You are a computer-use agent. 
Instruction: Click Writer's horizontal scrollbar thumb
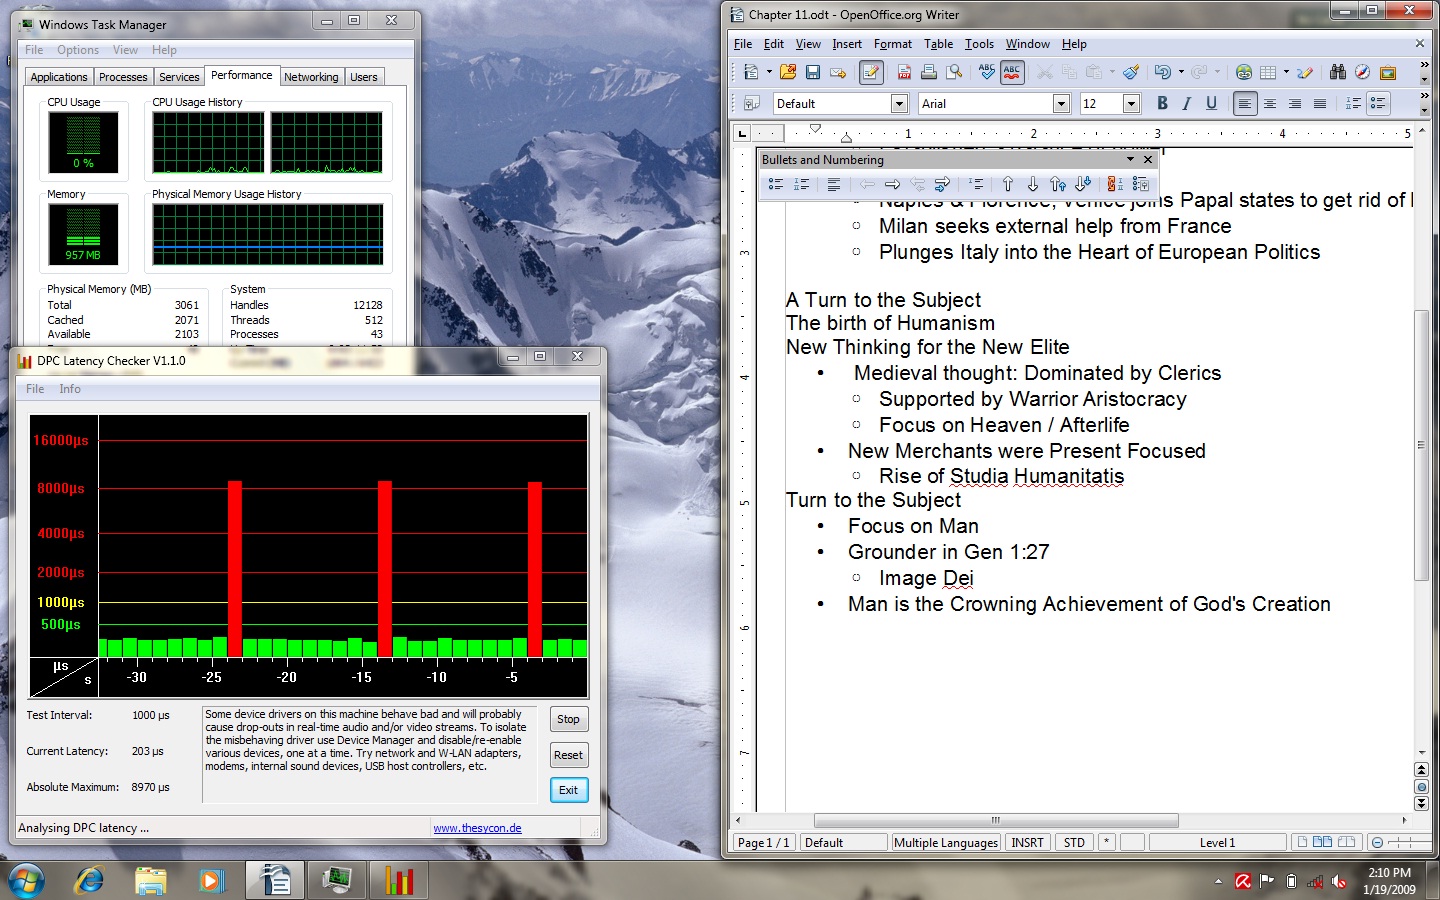[x=995, y=820]
